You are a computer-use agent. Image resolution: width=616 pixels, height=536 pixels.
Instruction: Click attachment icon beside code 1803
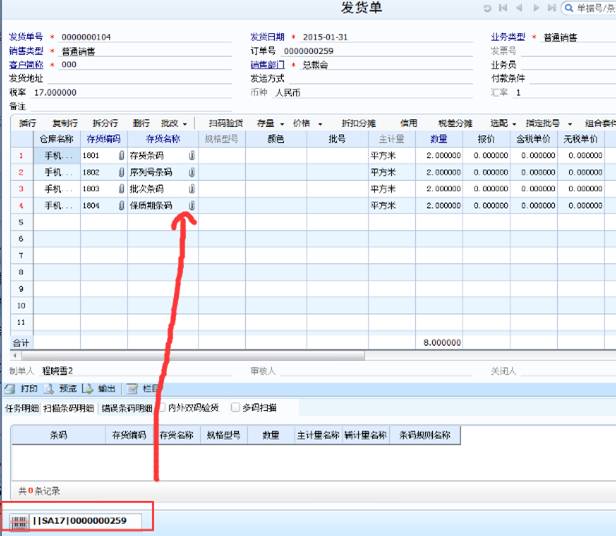coord(121,188)
